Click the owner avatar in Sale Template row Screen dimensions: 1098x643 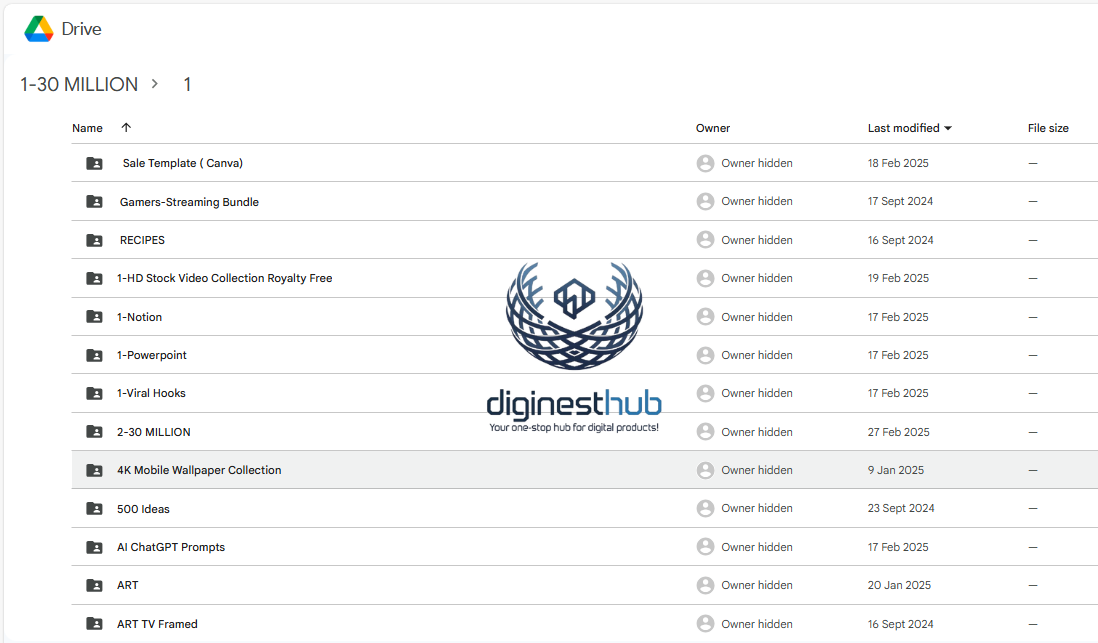click(705, 163)
